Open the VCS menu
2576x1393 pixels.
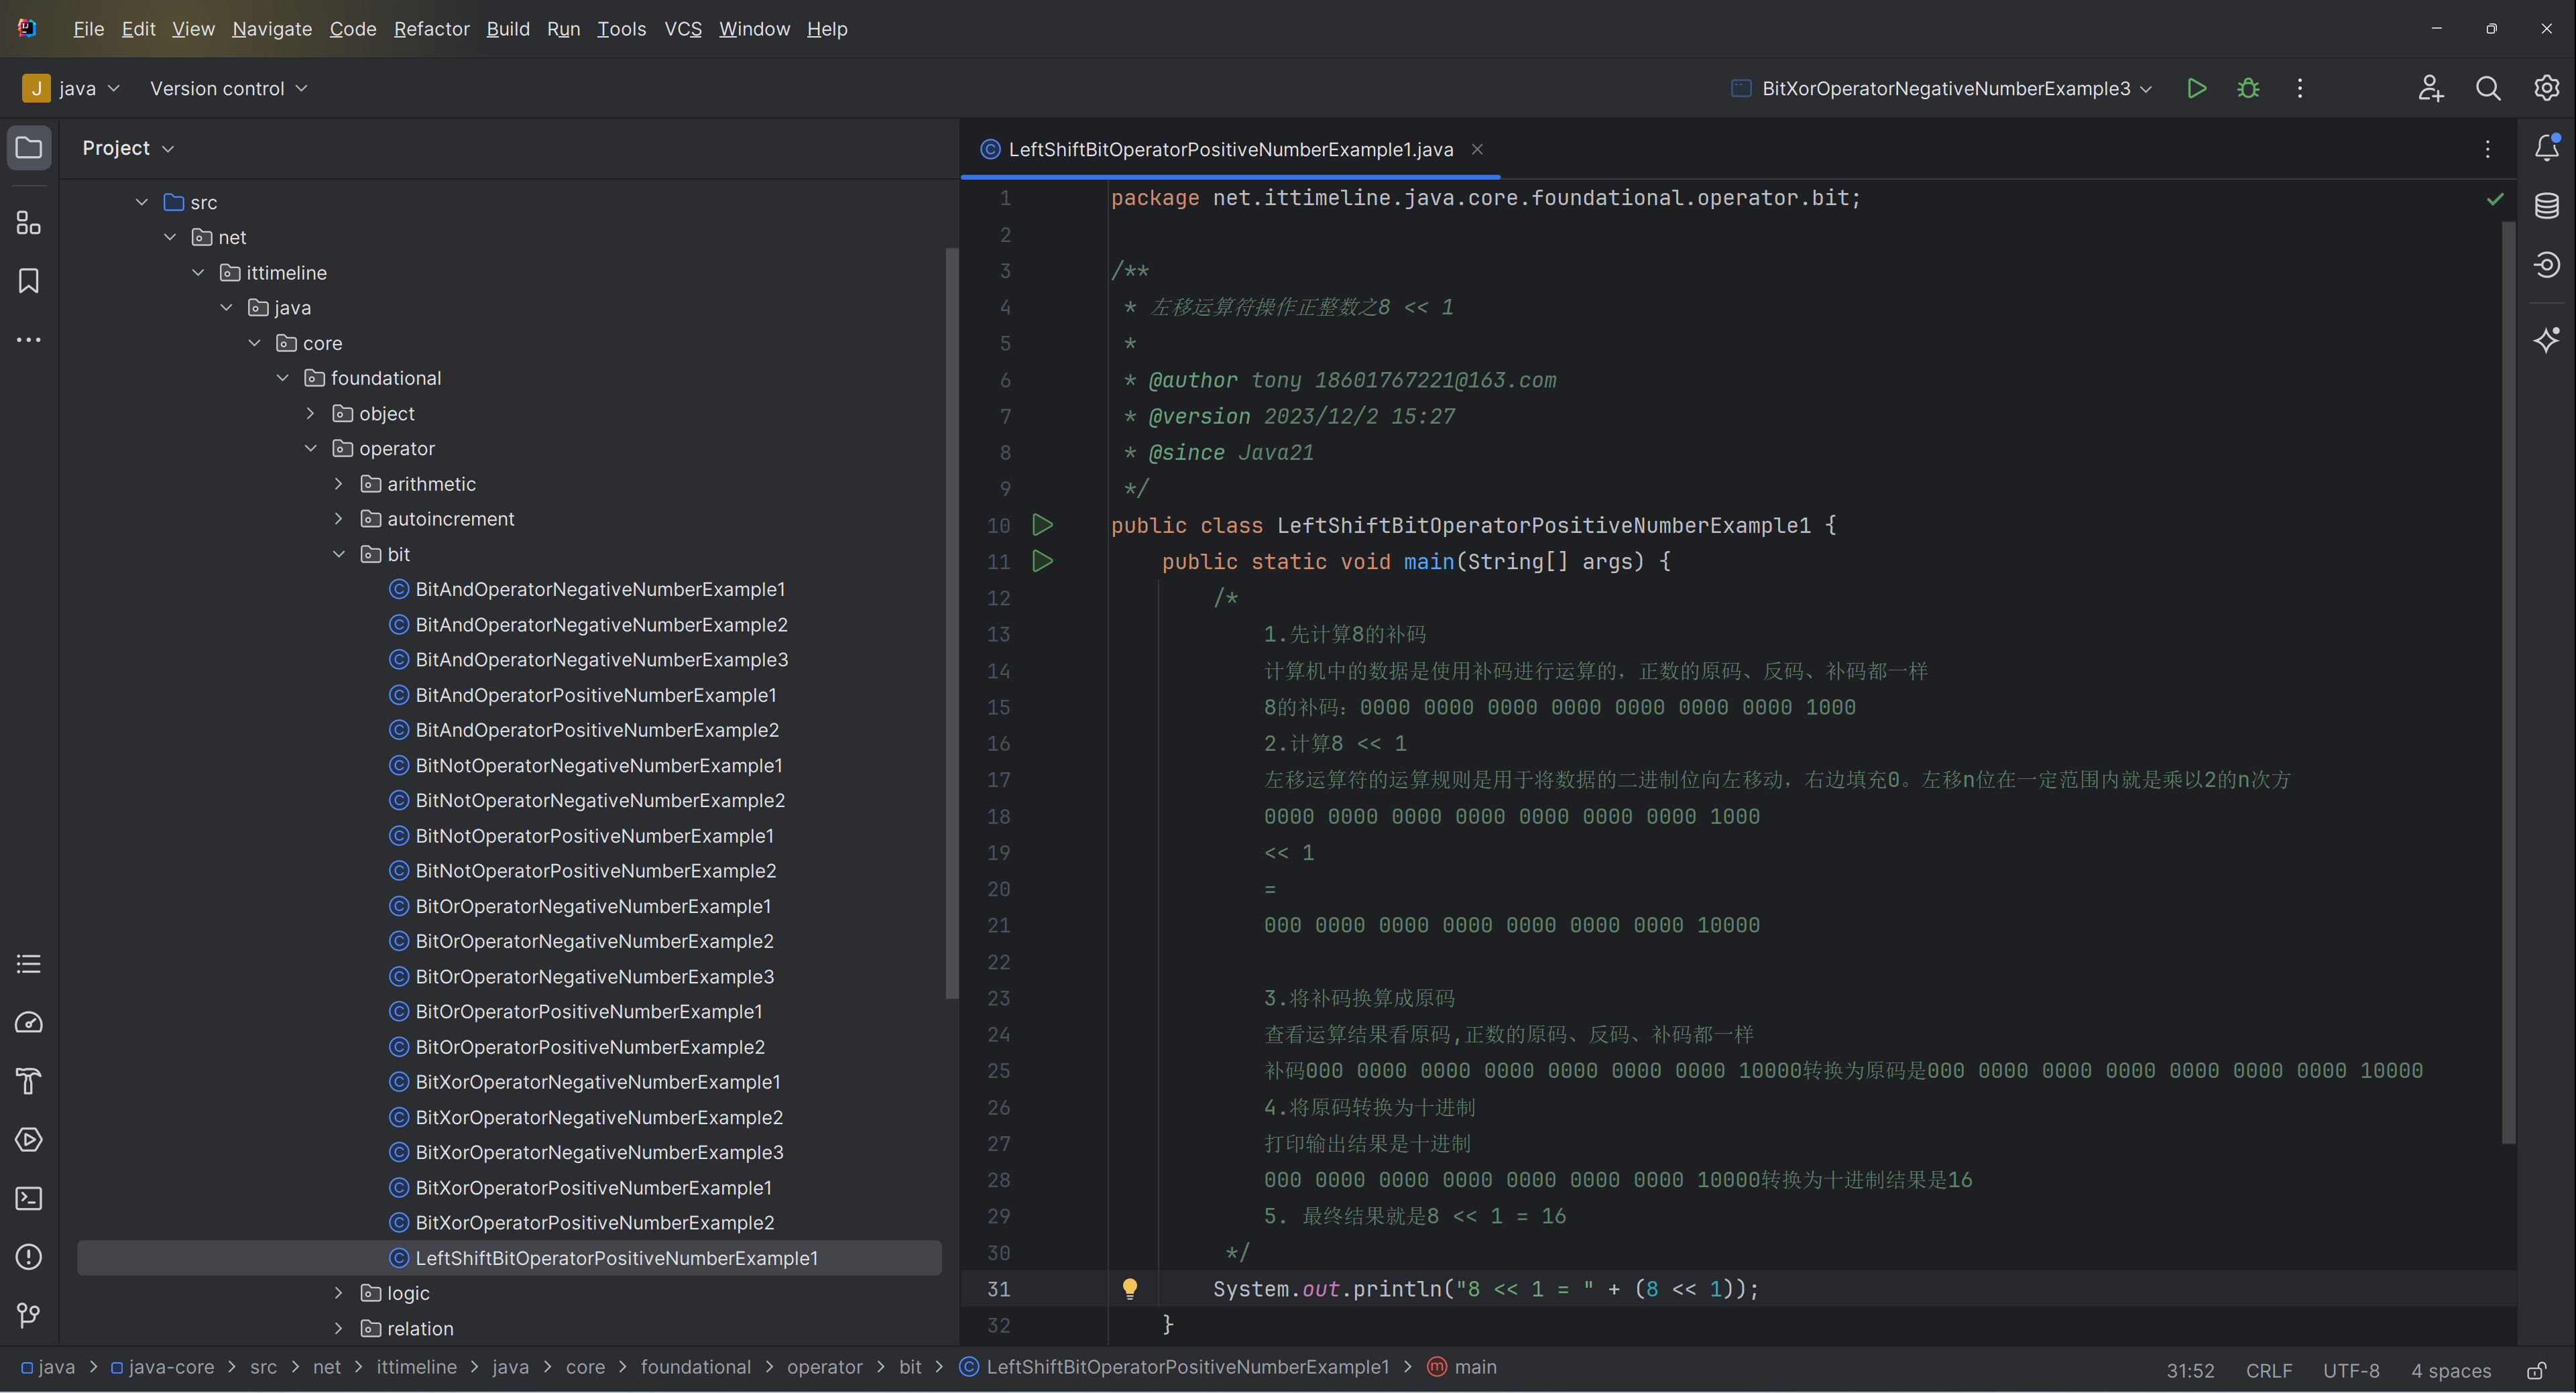(683, 29)
